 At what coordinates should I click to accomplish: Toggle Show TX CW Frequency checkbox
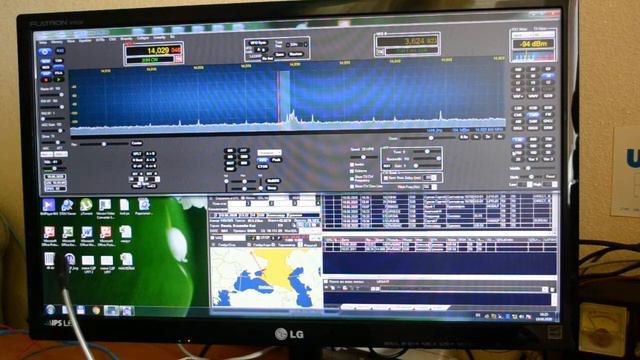(x=352, y=179)
